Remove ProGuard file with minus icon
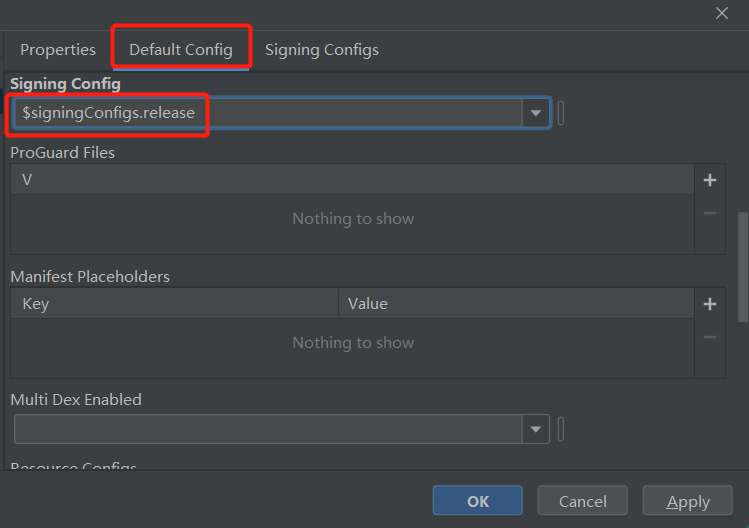The width and height of the screenshot is (749, 528). 710,213
